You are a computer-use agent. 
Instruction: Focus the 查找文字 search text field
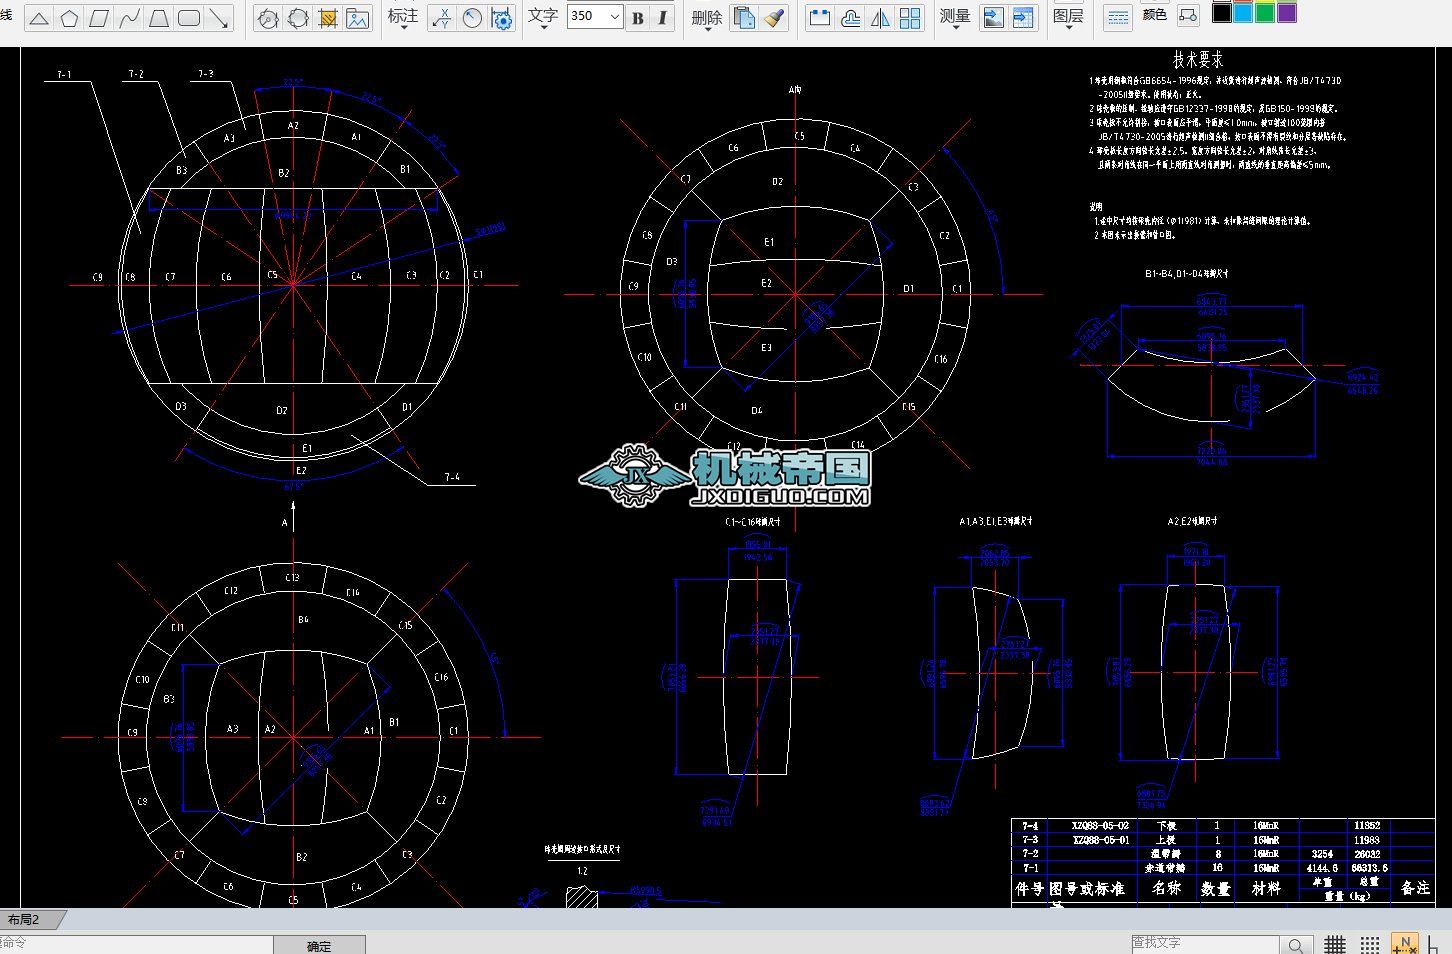coord(1204,943)
